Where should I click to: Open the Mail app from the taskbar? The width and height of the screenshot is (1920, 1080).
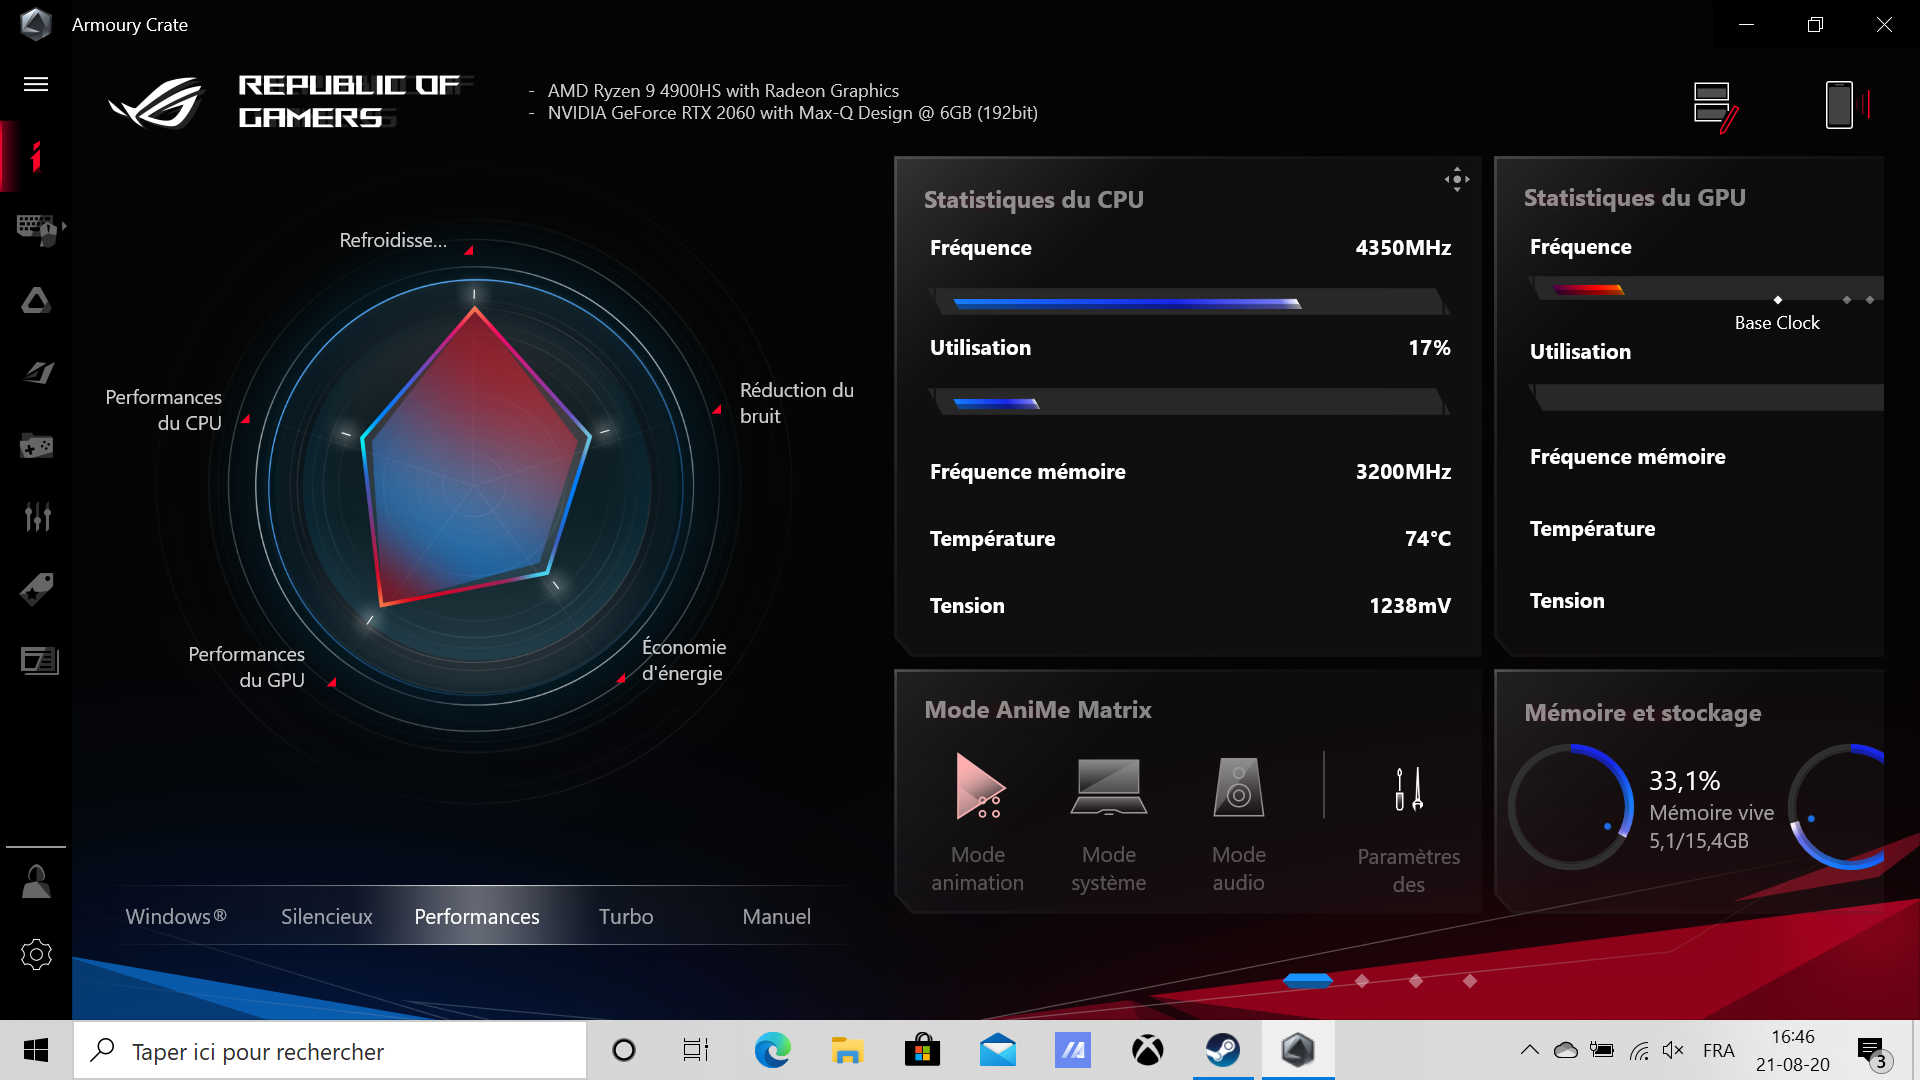pos(997,1050)
